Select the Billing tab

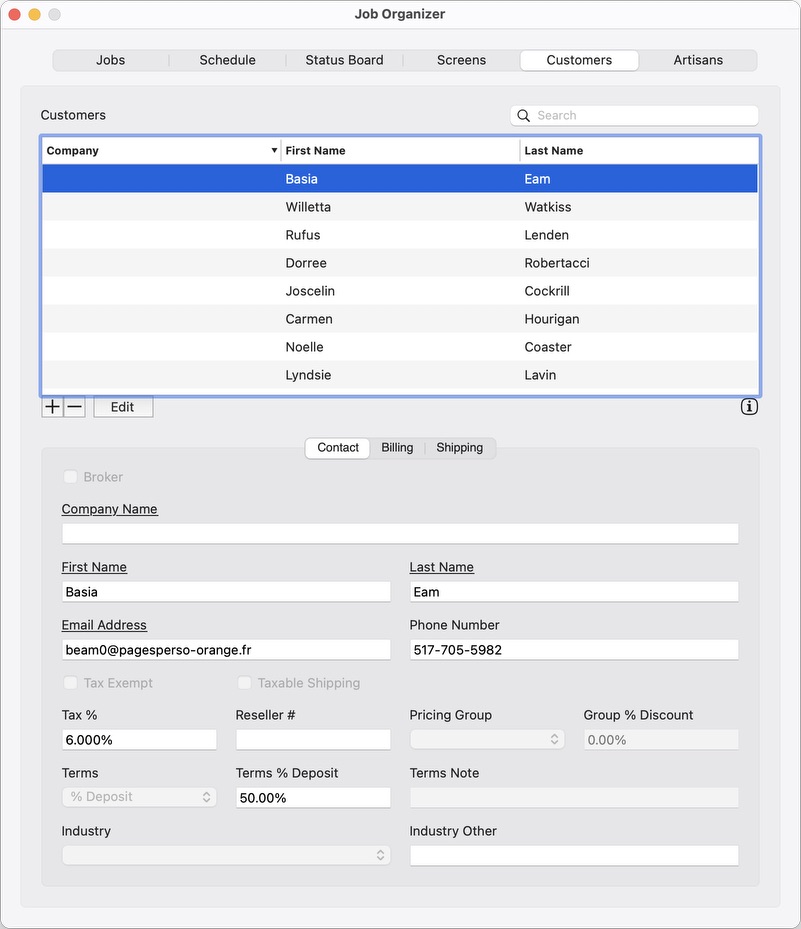tap(397, 448)
